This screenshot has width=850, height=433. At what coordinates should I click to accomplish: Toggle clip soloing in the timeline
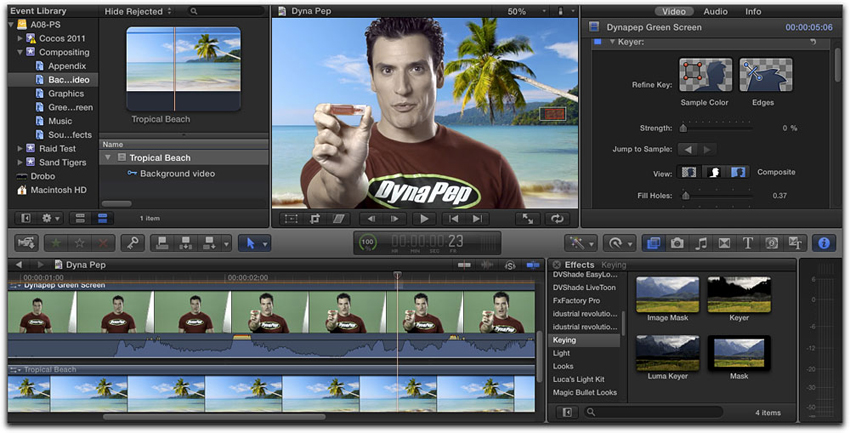(510, 265)
